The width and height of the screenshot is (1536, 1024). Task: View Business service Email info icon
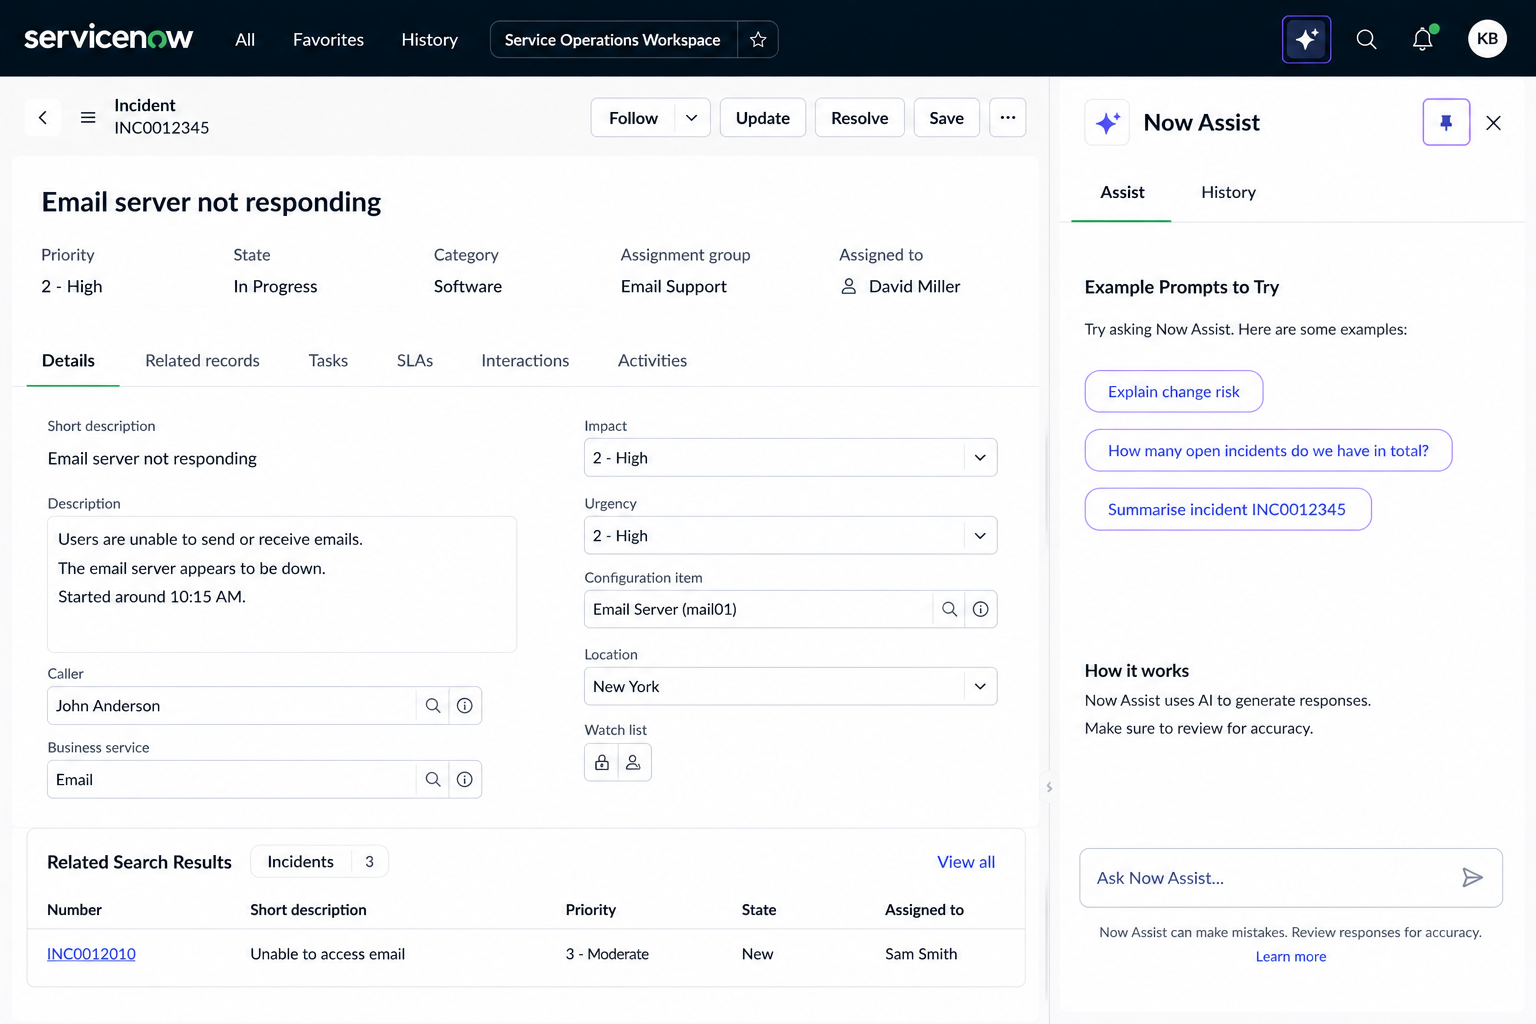click(465, 780)
